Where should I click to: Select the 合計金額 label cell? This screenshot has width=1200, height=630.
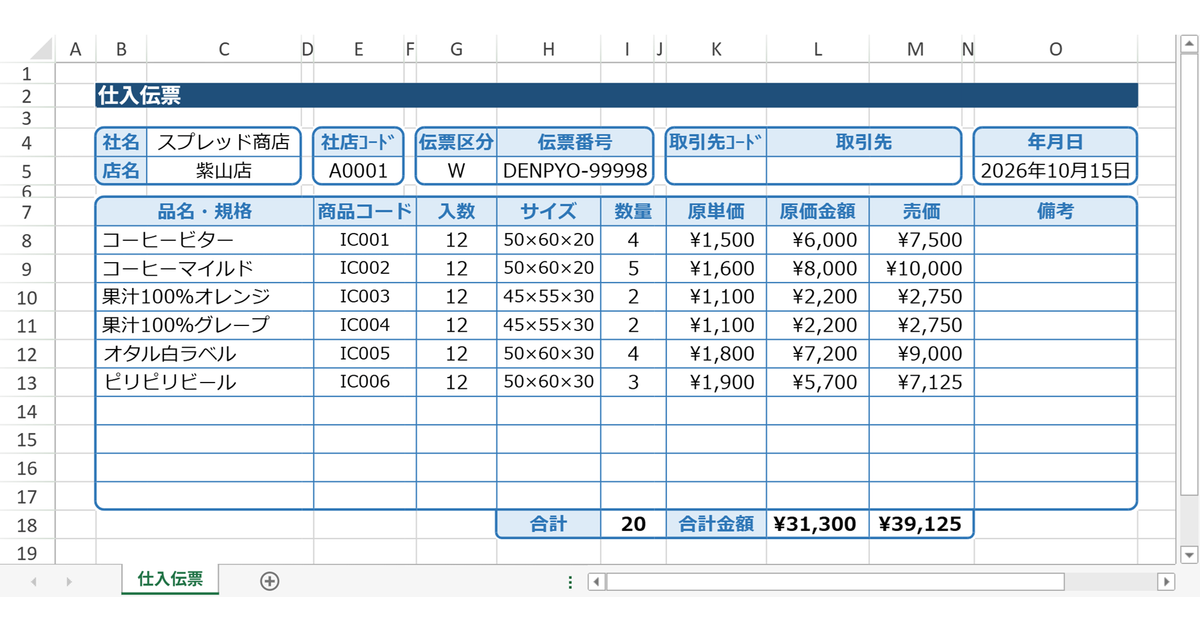point(716,524)
